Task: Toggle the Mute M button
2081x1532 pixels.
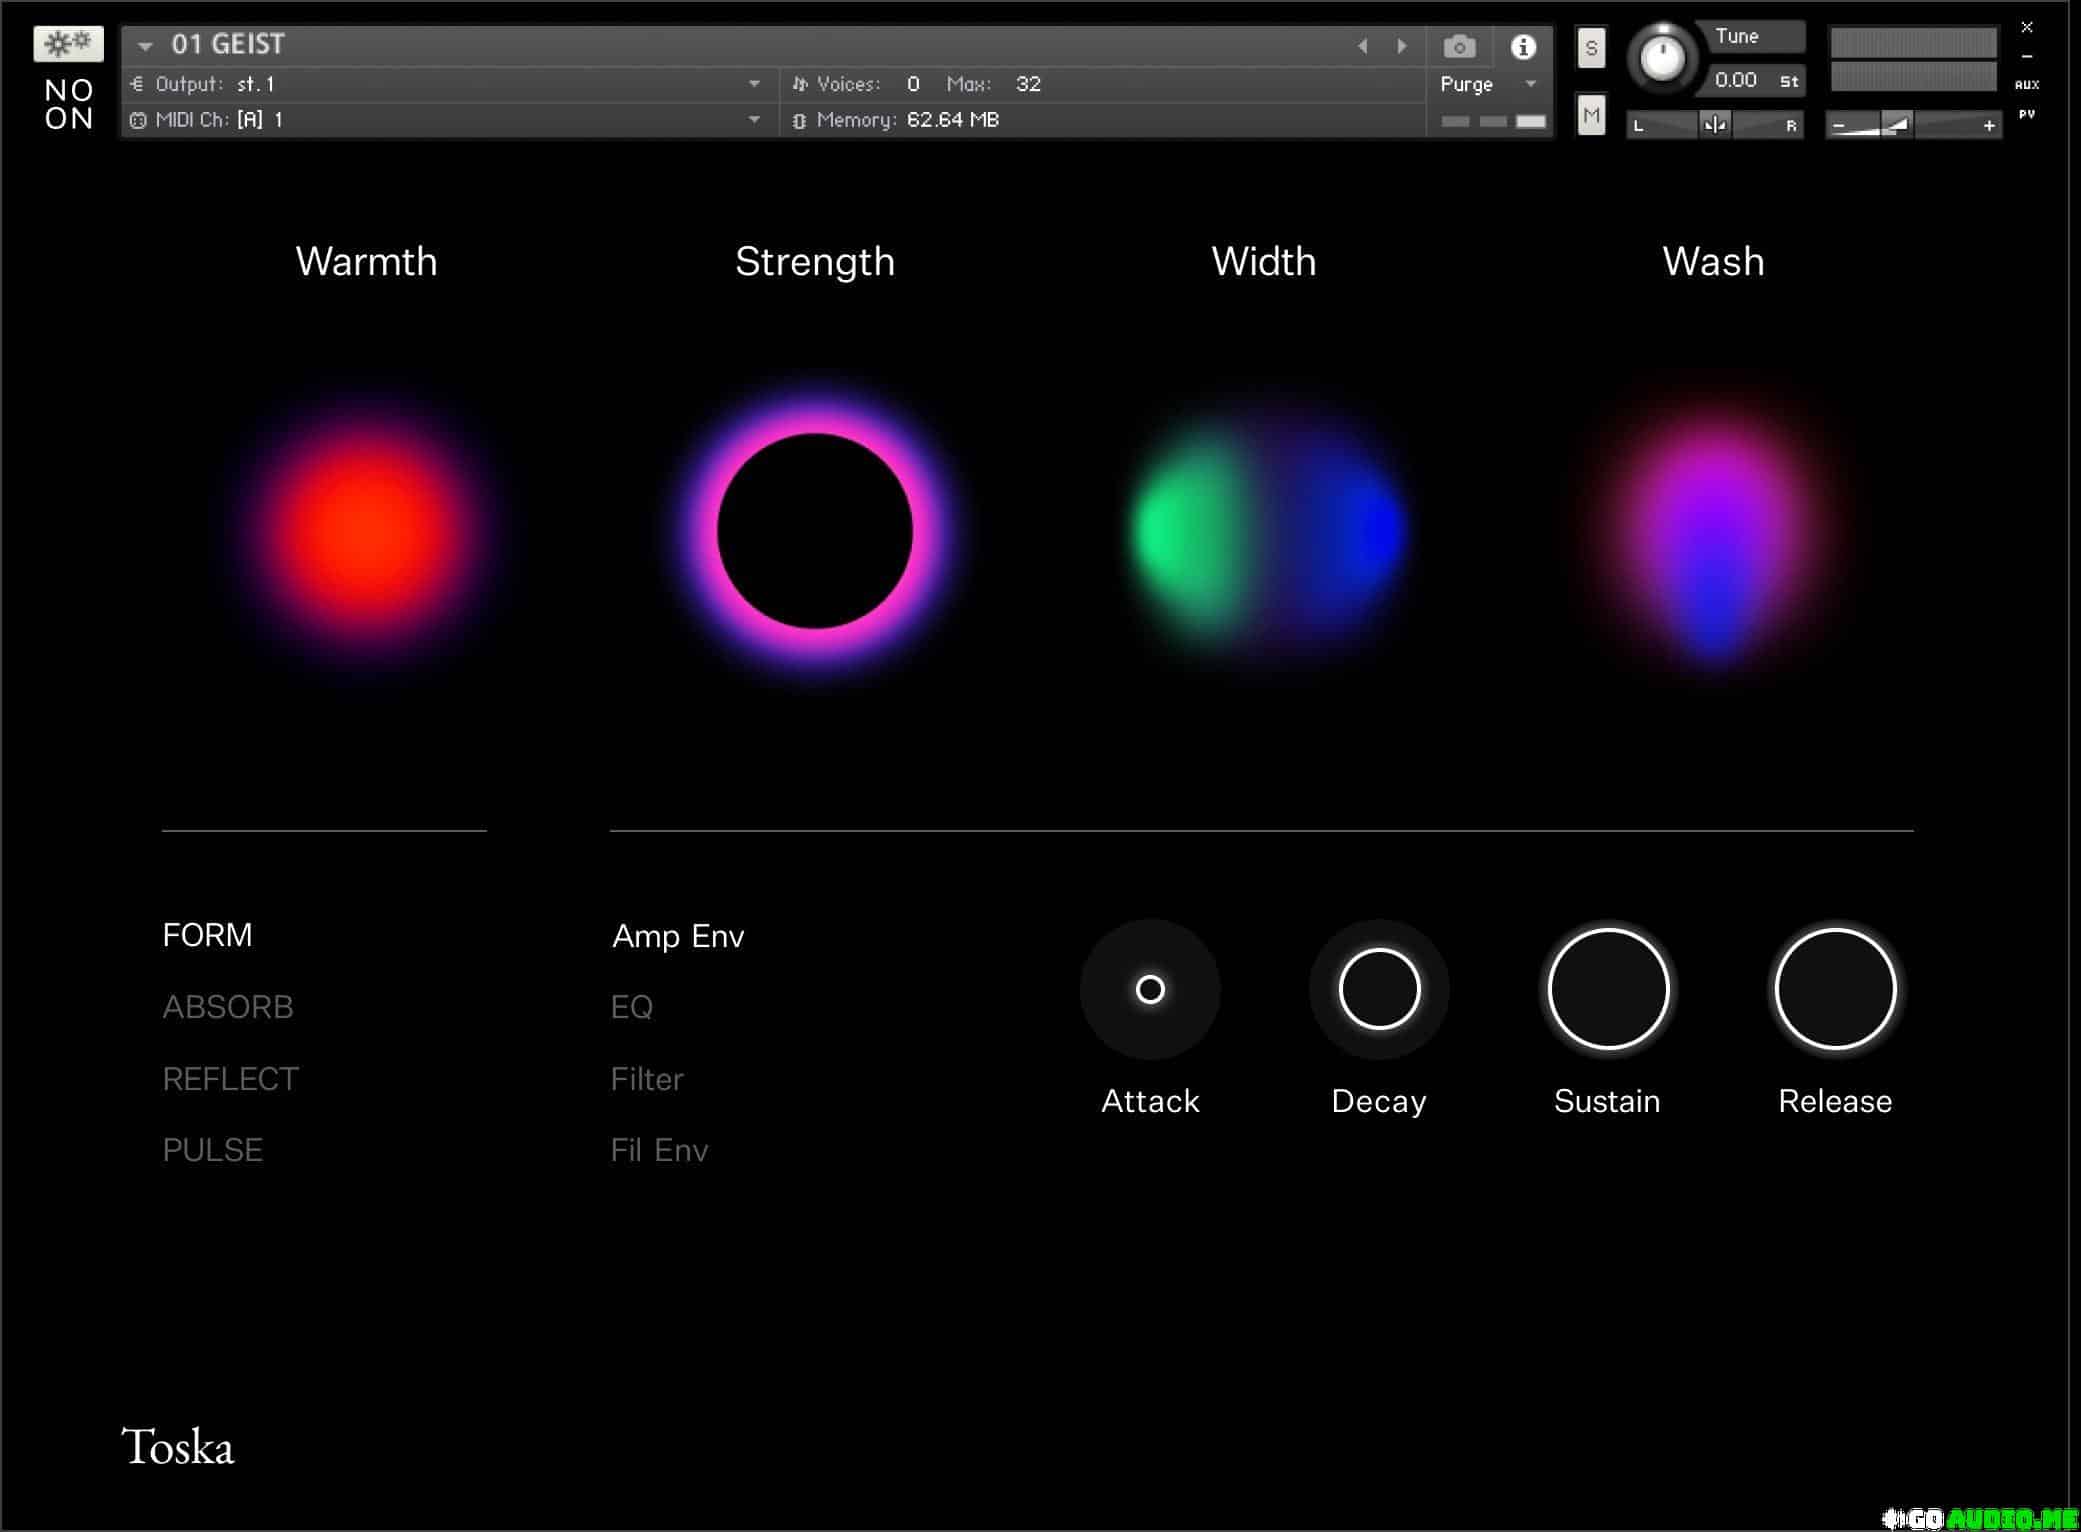Action: (1591, 115)
